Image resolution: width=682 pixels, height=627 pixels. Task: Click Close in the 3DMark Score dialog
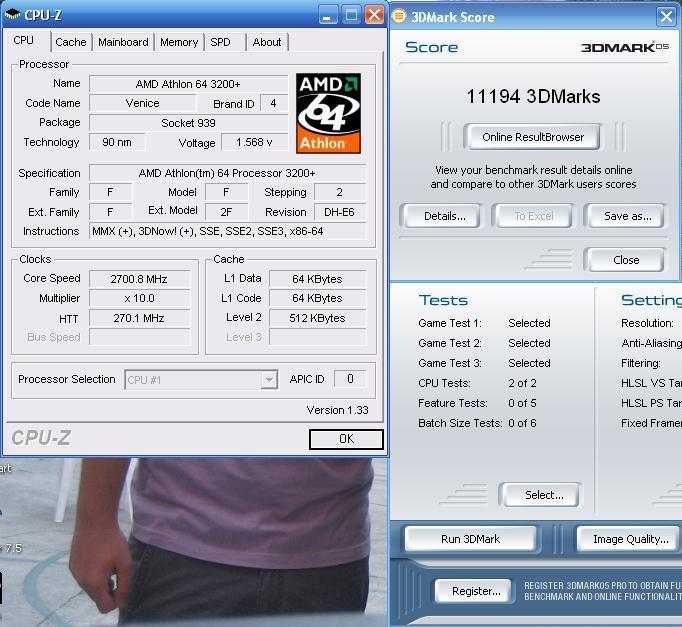pos(626,260)
